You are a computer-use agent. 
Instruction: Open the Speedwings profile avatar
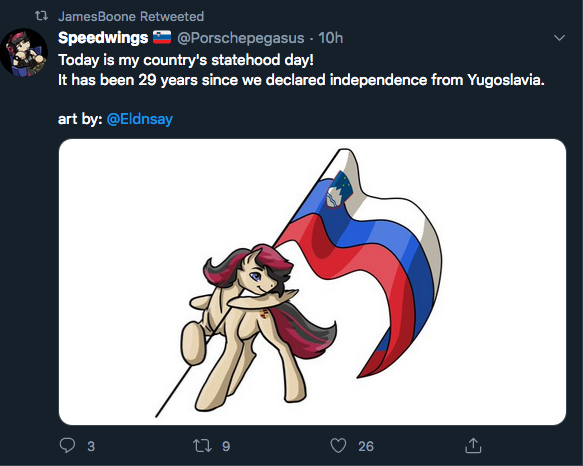point(24,52)
